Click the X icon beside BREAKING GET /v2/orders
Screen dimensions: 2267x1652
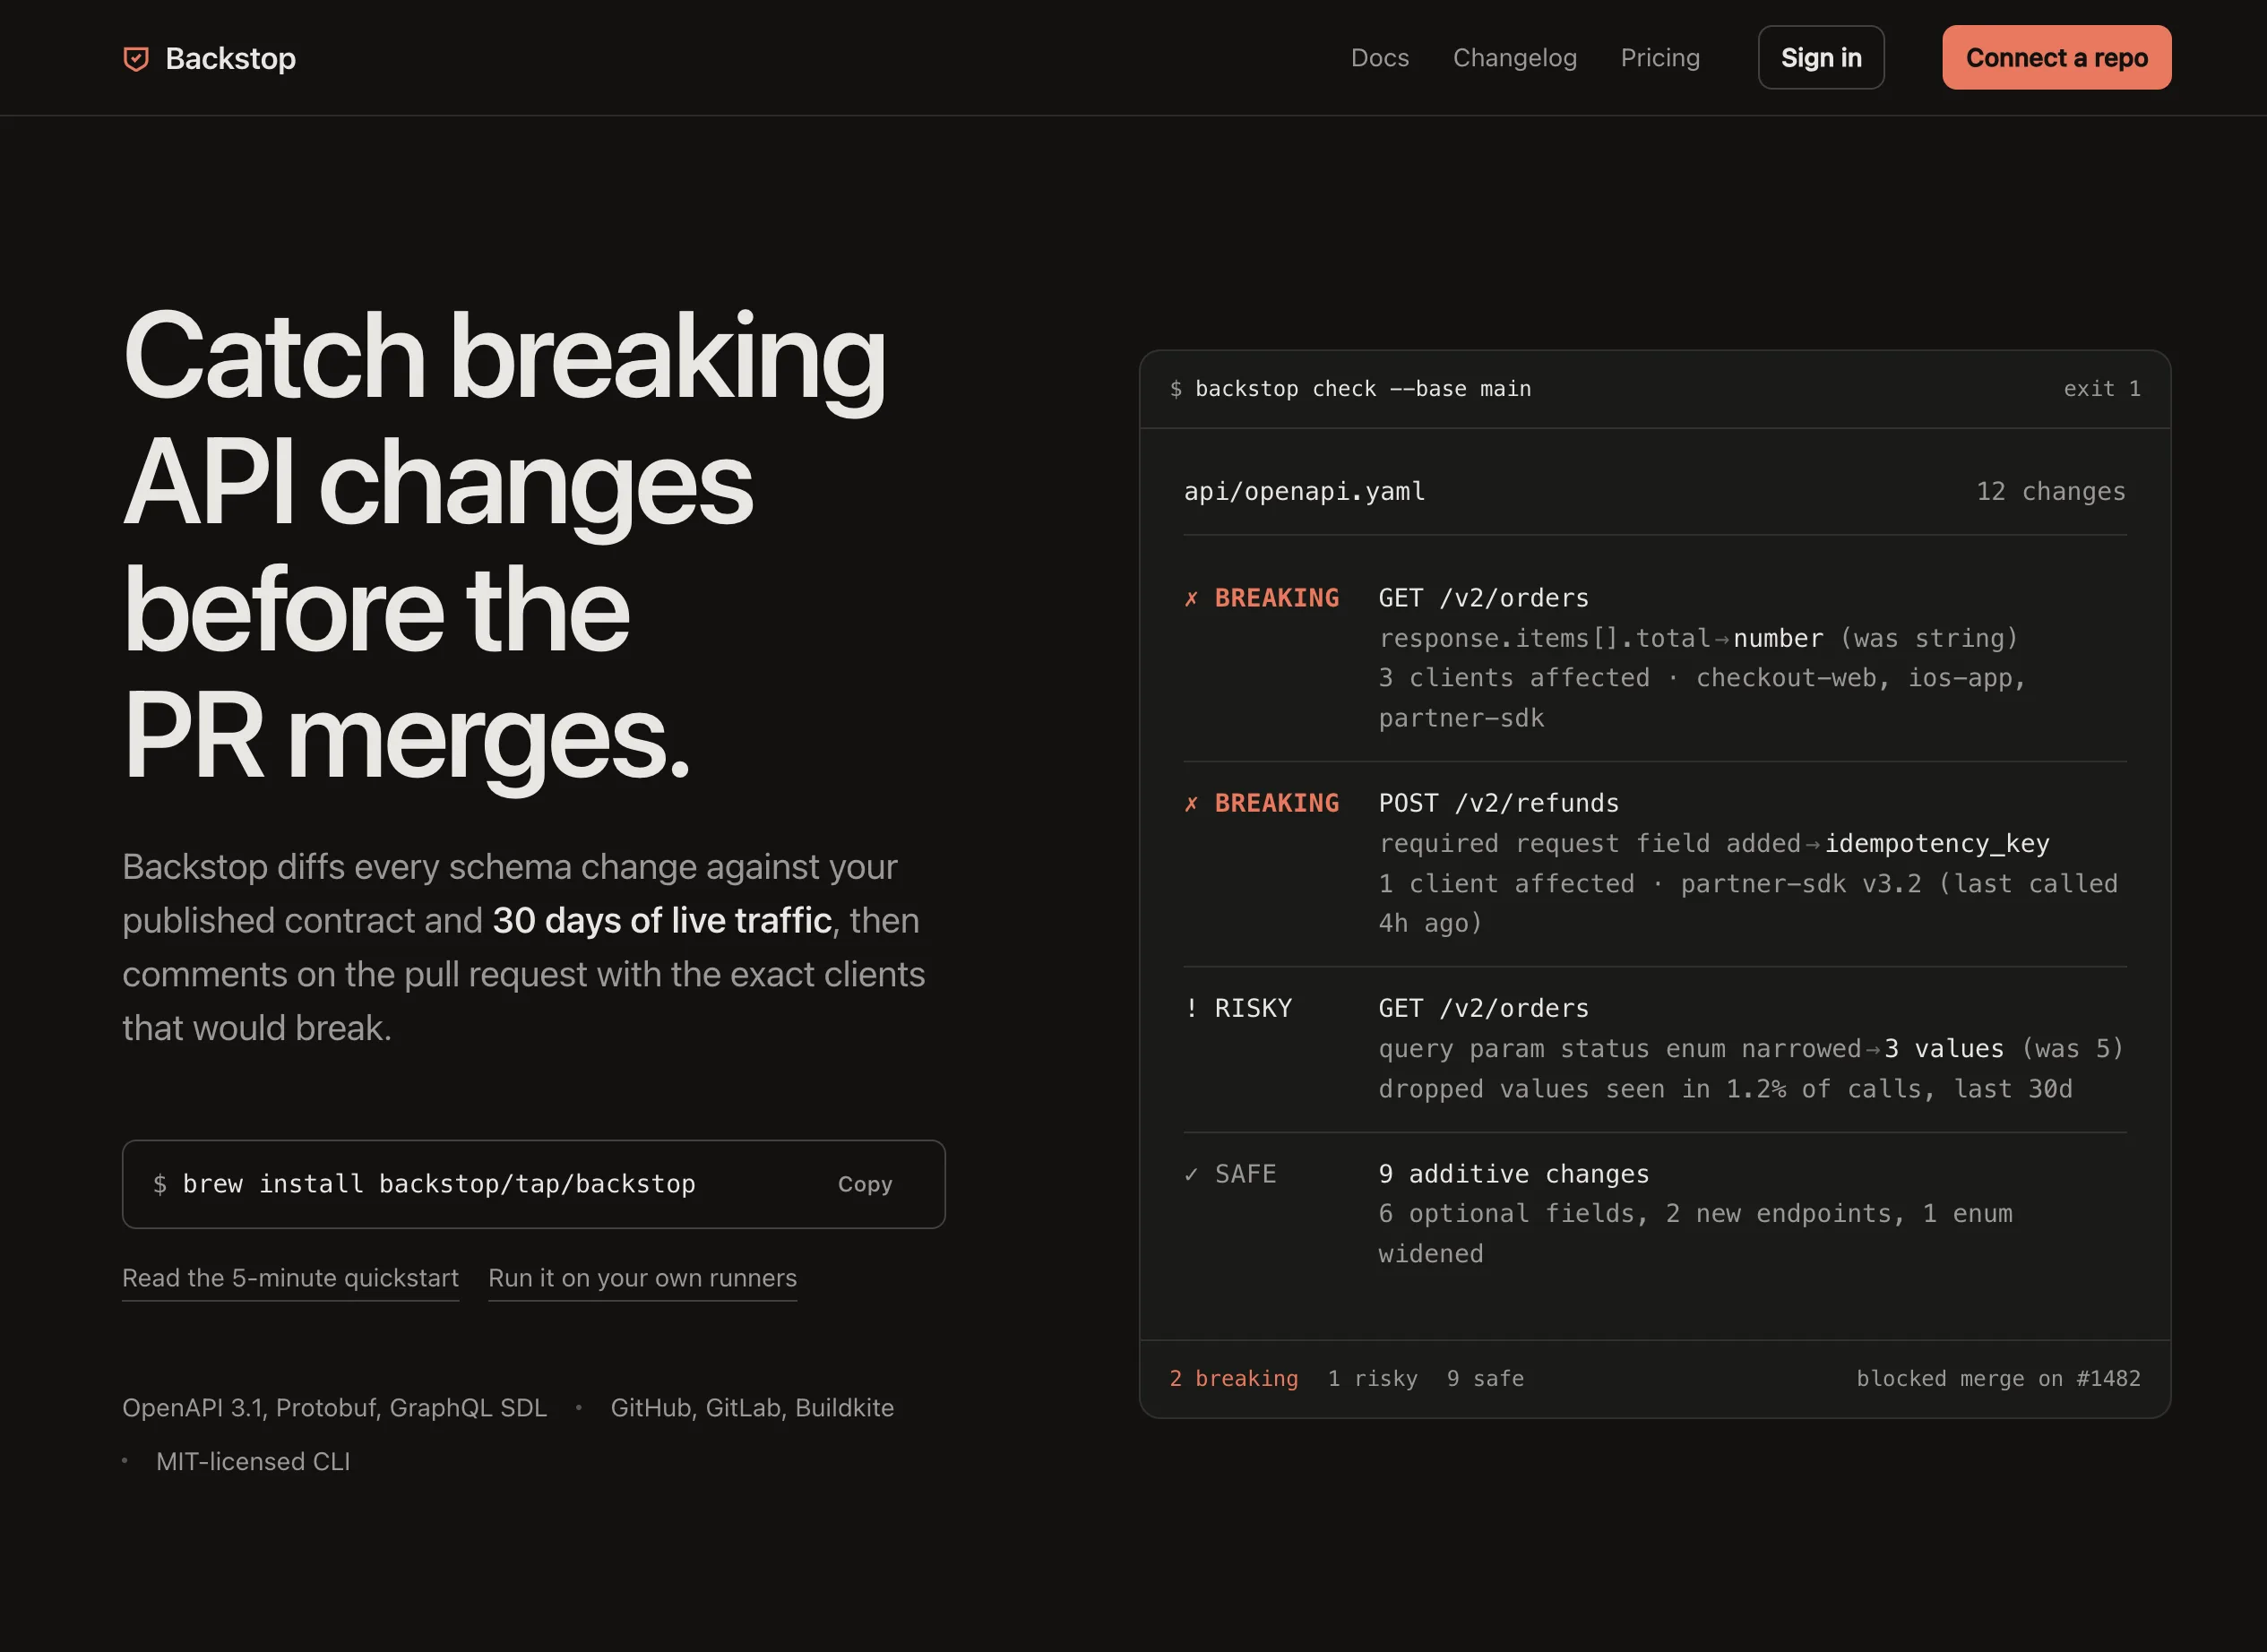(1191, 599)
